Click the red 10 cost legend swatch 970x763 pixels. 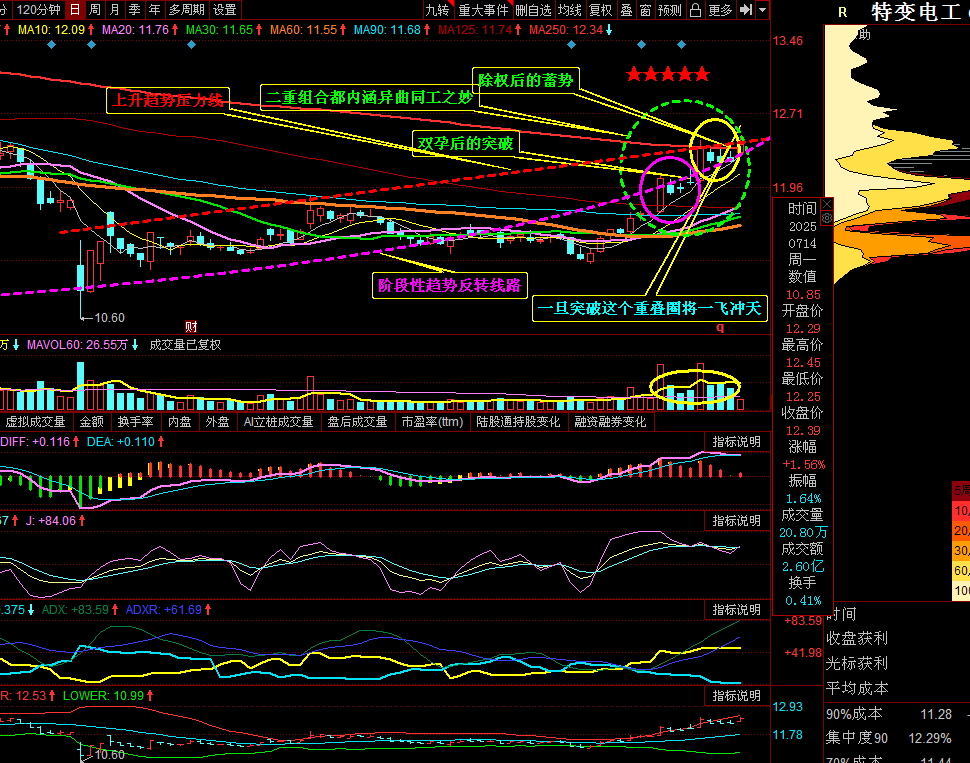tap(961, 511)
